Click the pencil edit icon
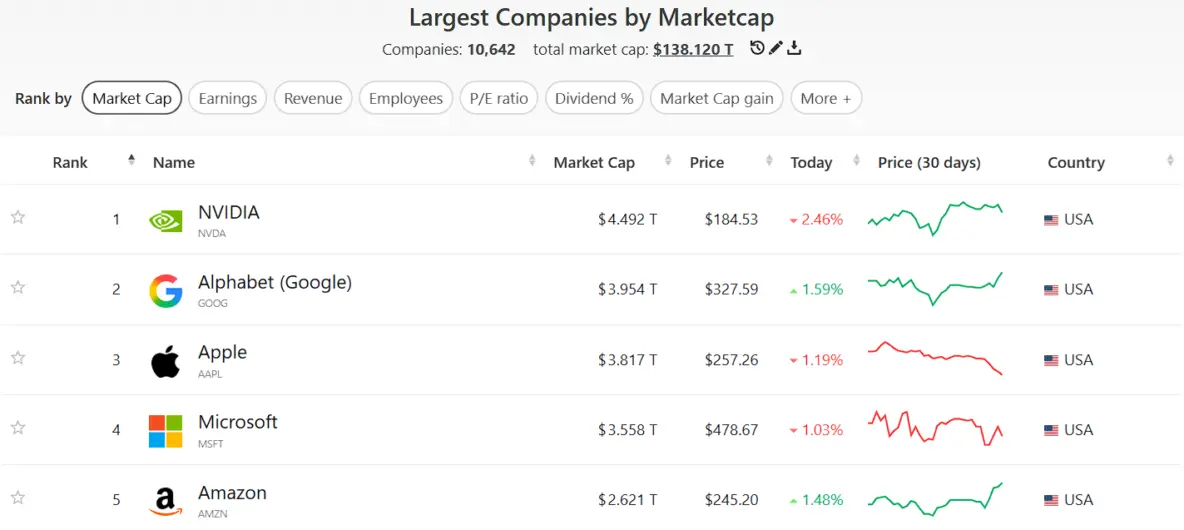1184x530 pixels. click(x=776, y=48)
